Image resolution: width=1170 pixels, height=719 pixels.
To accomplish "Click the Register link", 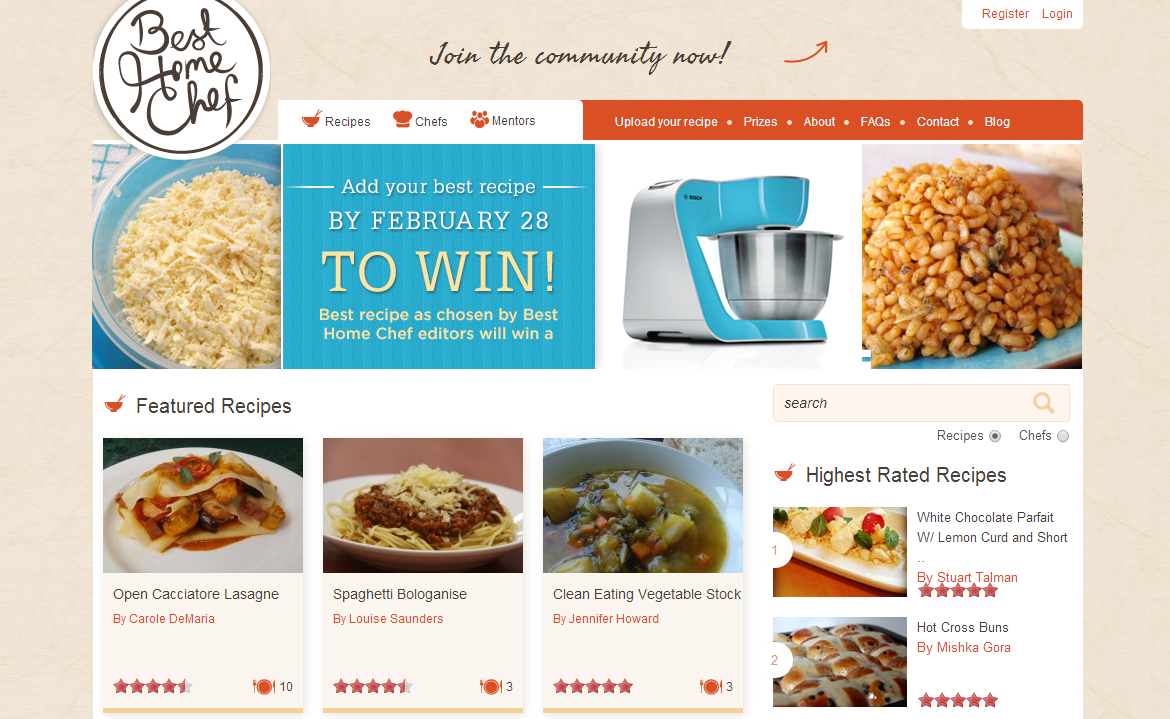I will tap(1004, 13).
